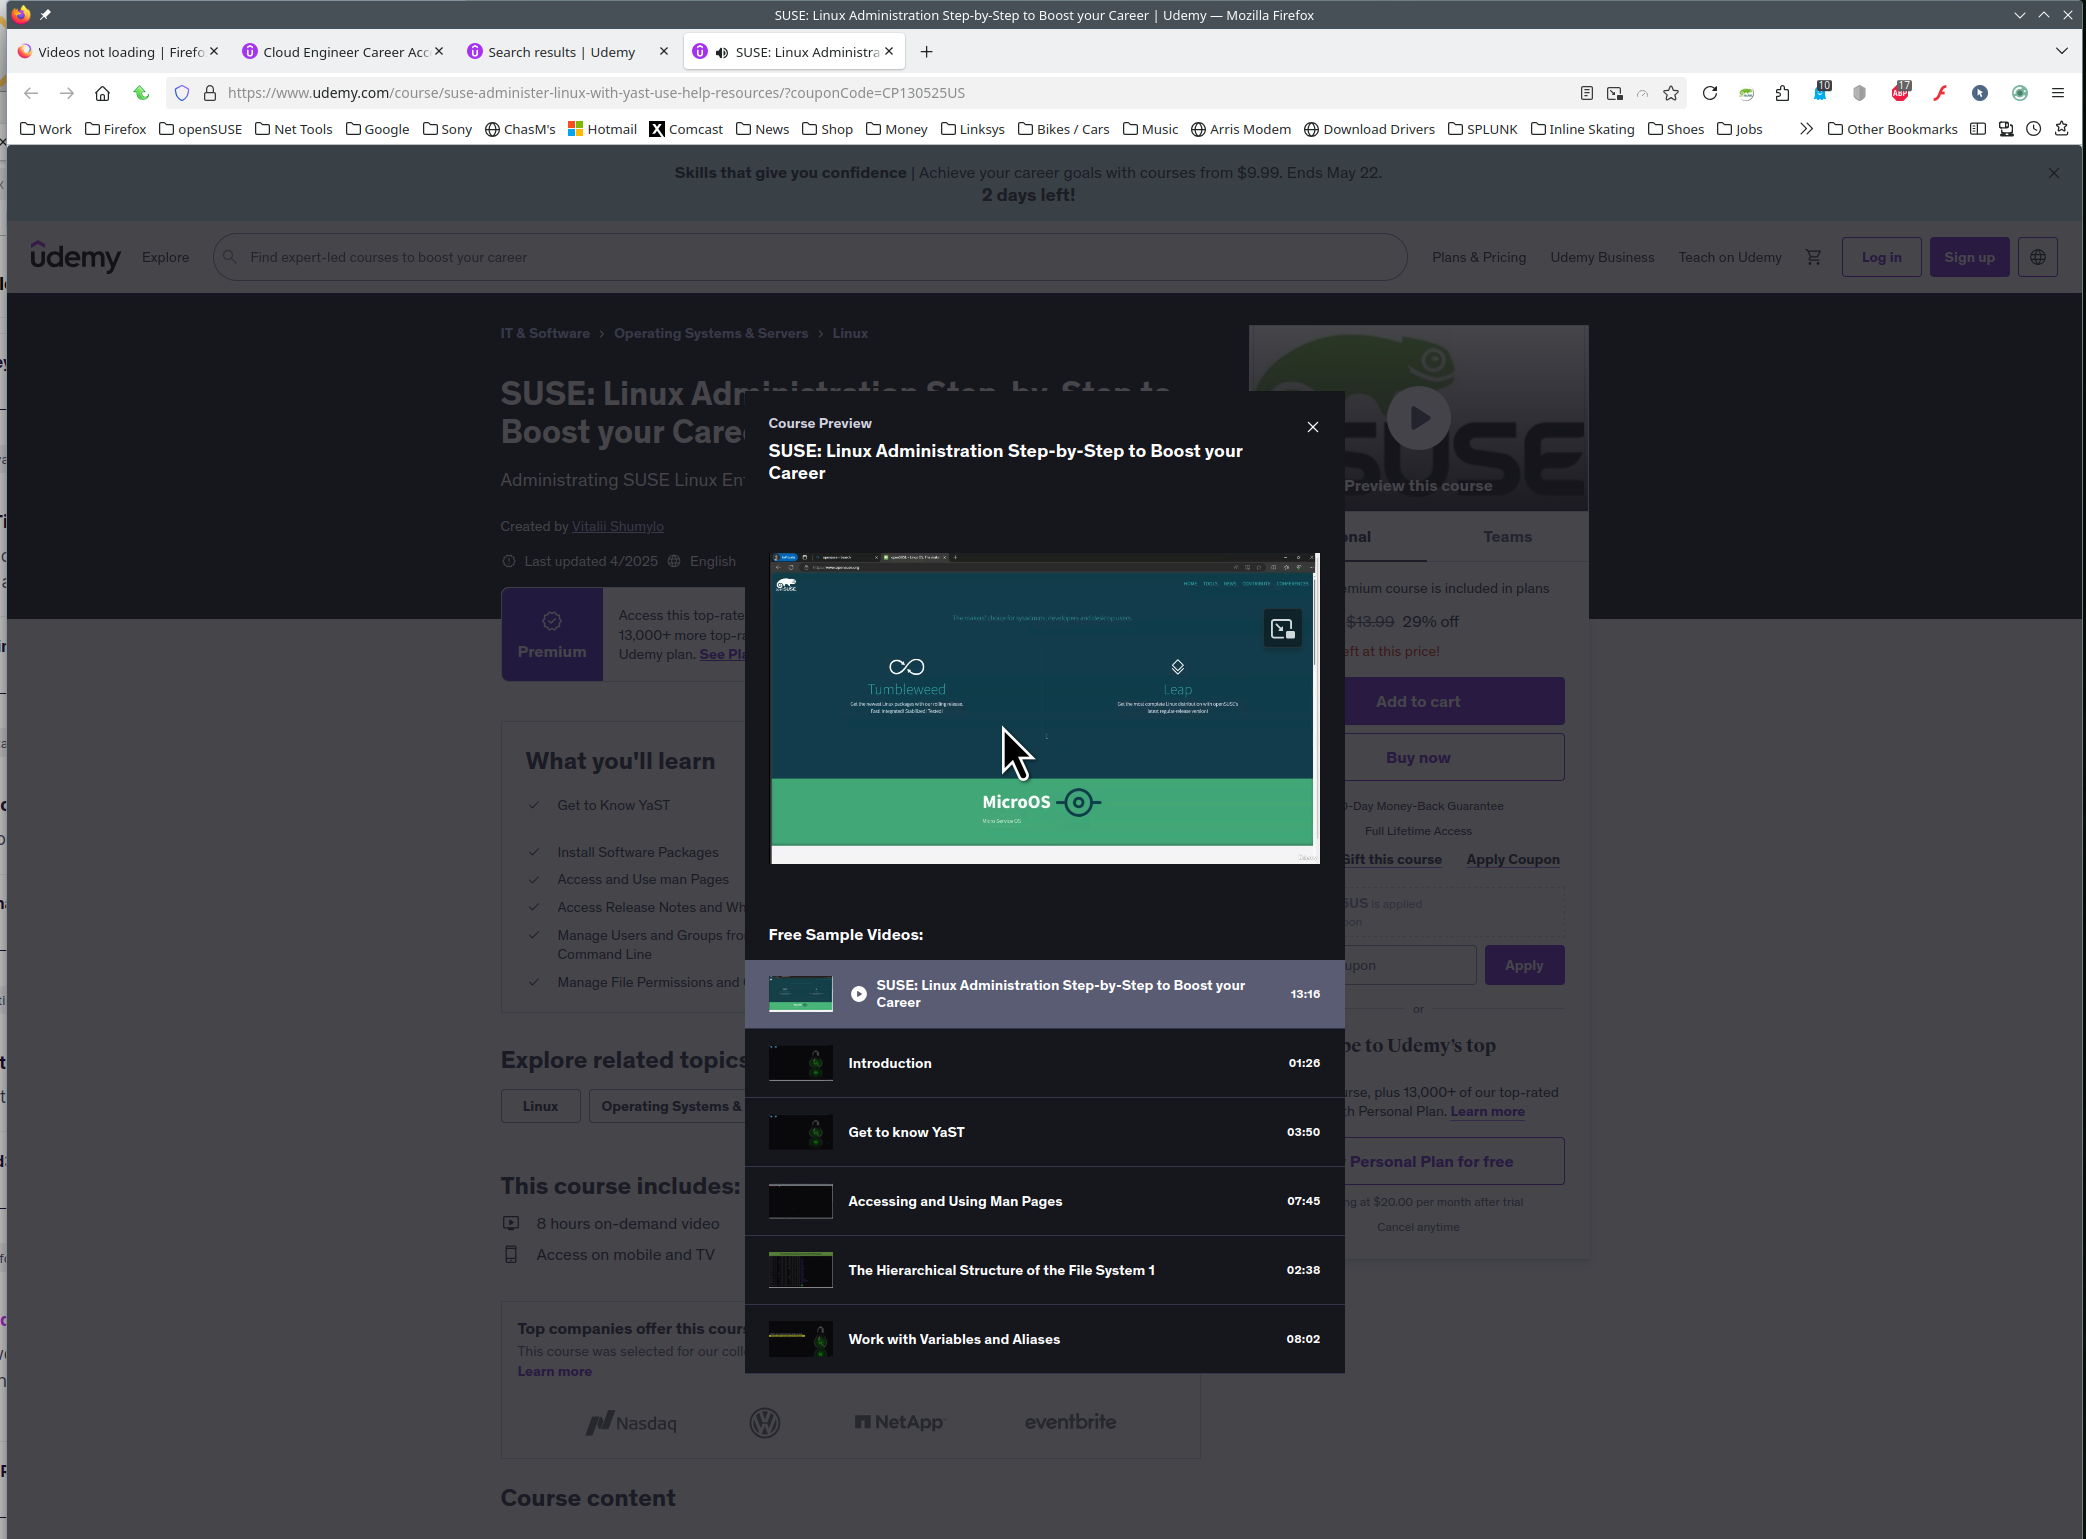Open the Extensions puzzle-piece icon
Screen dimensions: 2086x1539
(x=1782, y=93)
